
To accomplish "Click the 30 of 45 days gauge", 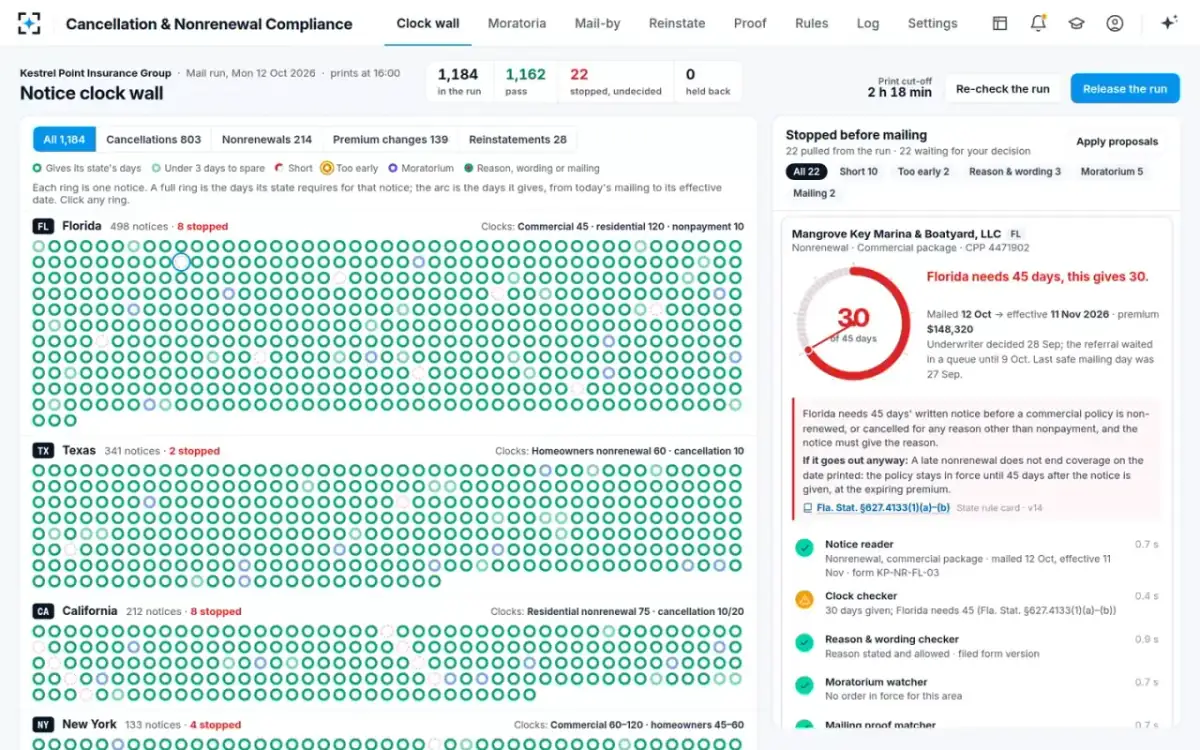I will tap(853, 323).
